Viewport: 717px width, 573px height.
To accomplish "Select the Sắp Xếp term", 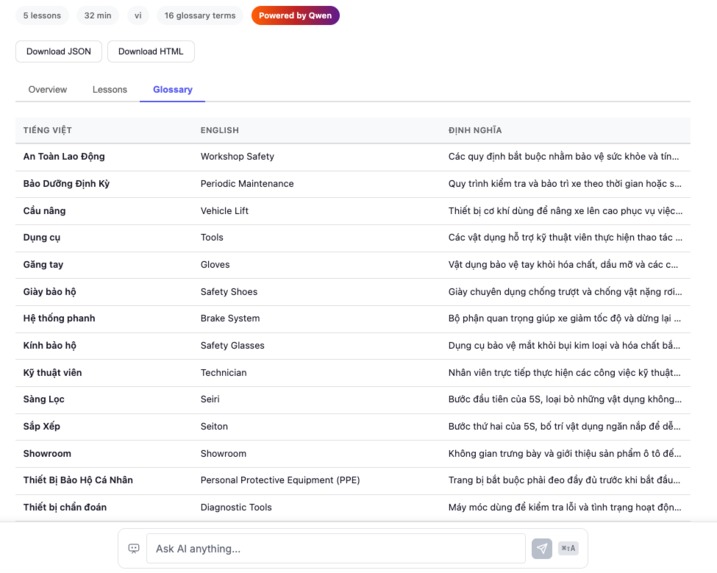I will point(42,426).
